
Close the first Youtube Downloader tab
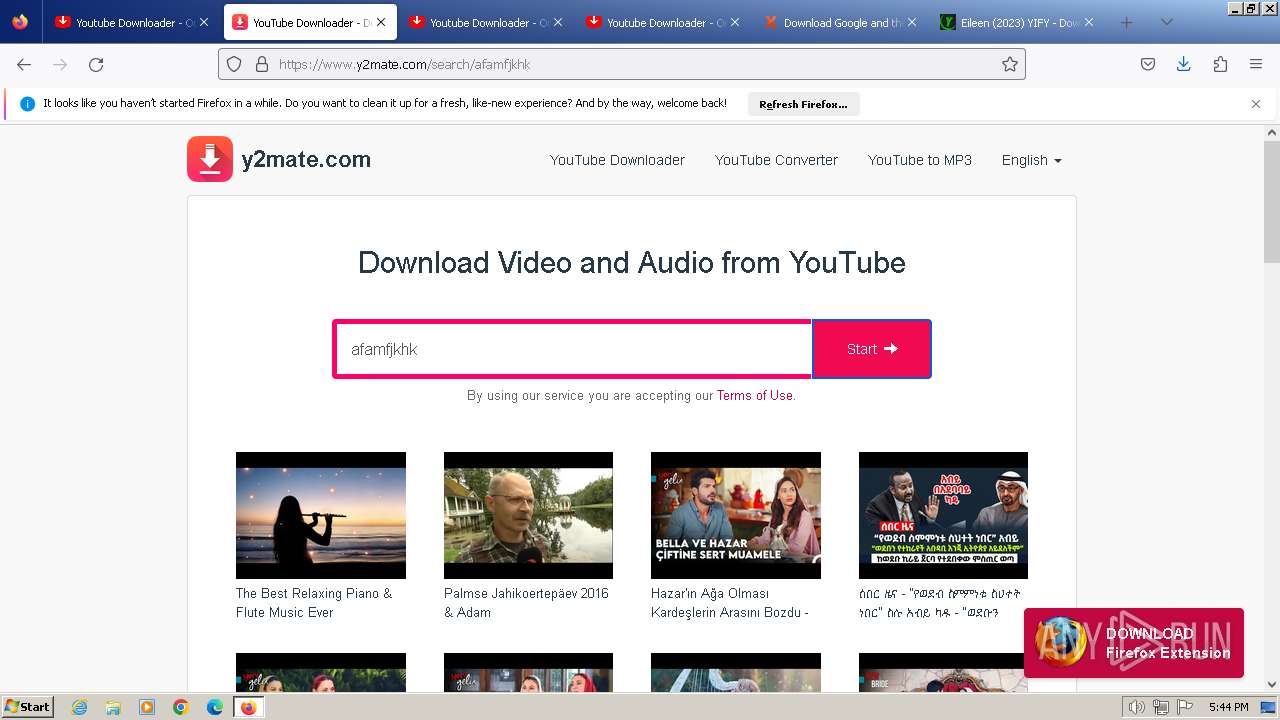pos(204,22)
